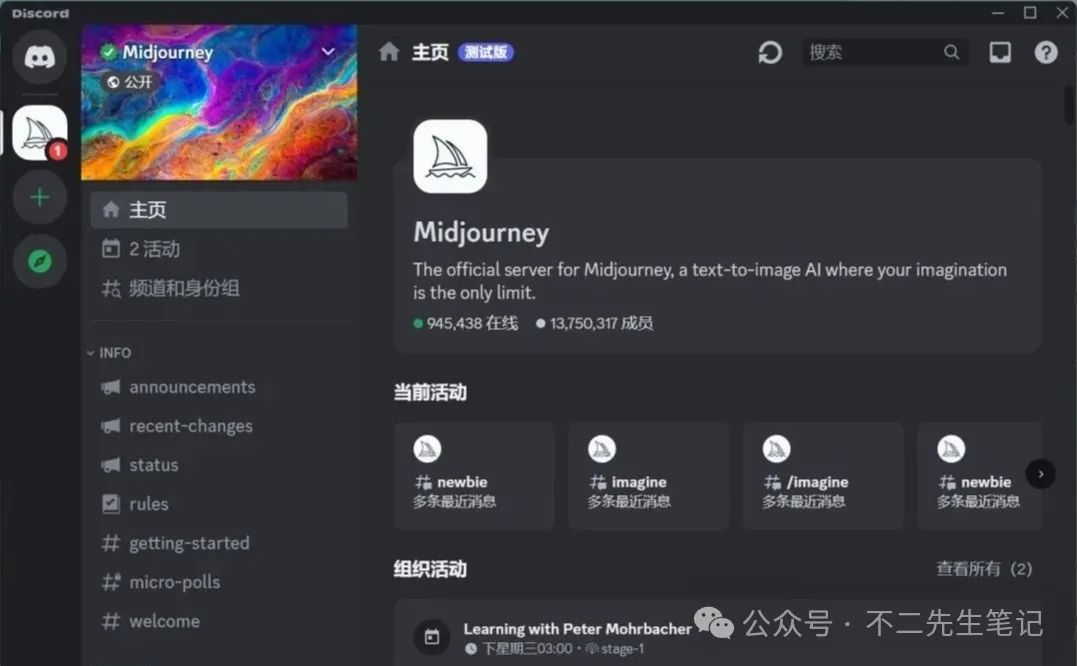Open the getting-started channel
1077x666 pixels.
click(219, 543)
